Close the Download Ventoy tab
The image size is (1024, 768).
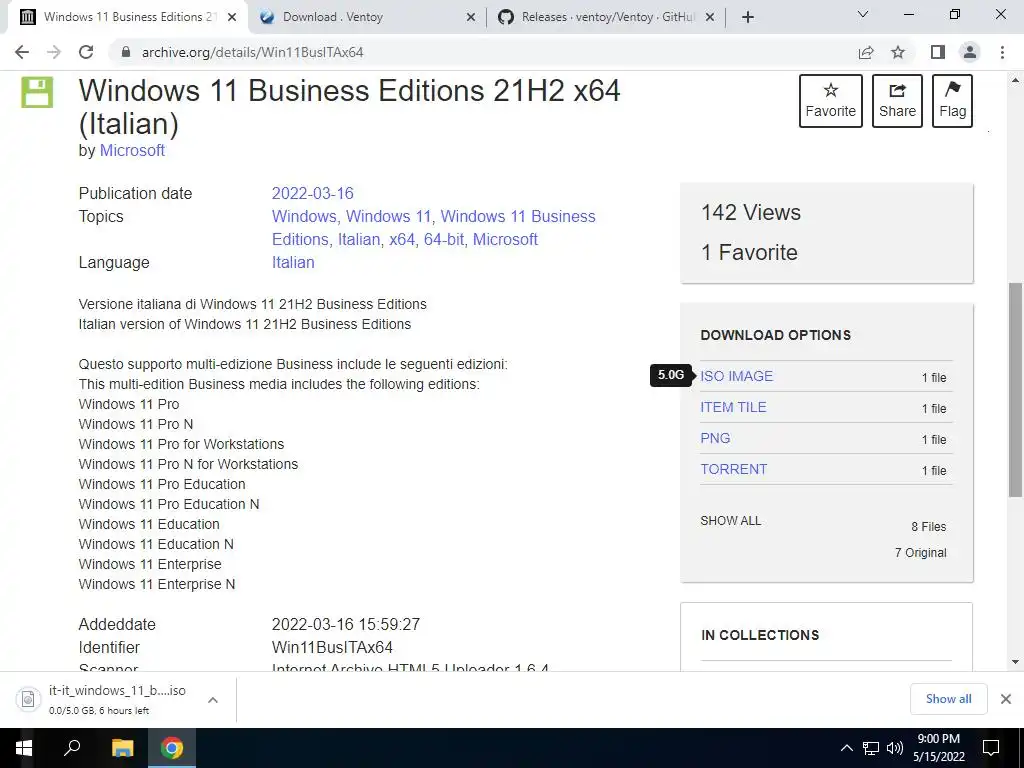tap(471, 18)
